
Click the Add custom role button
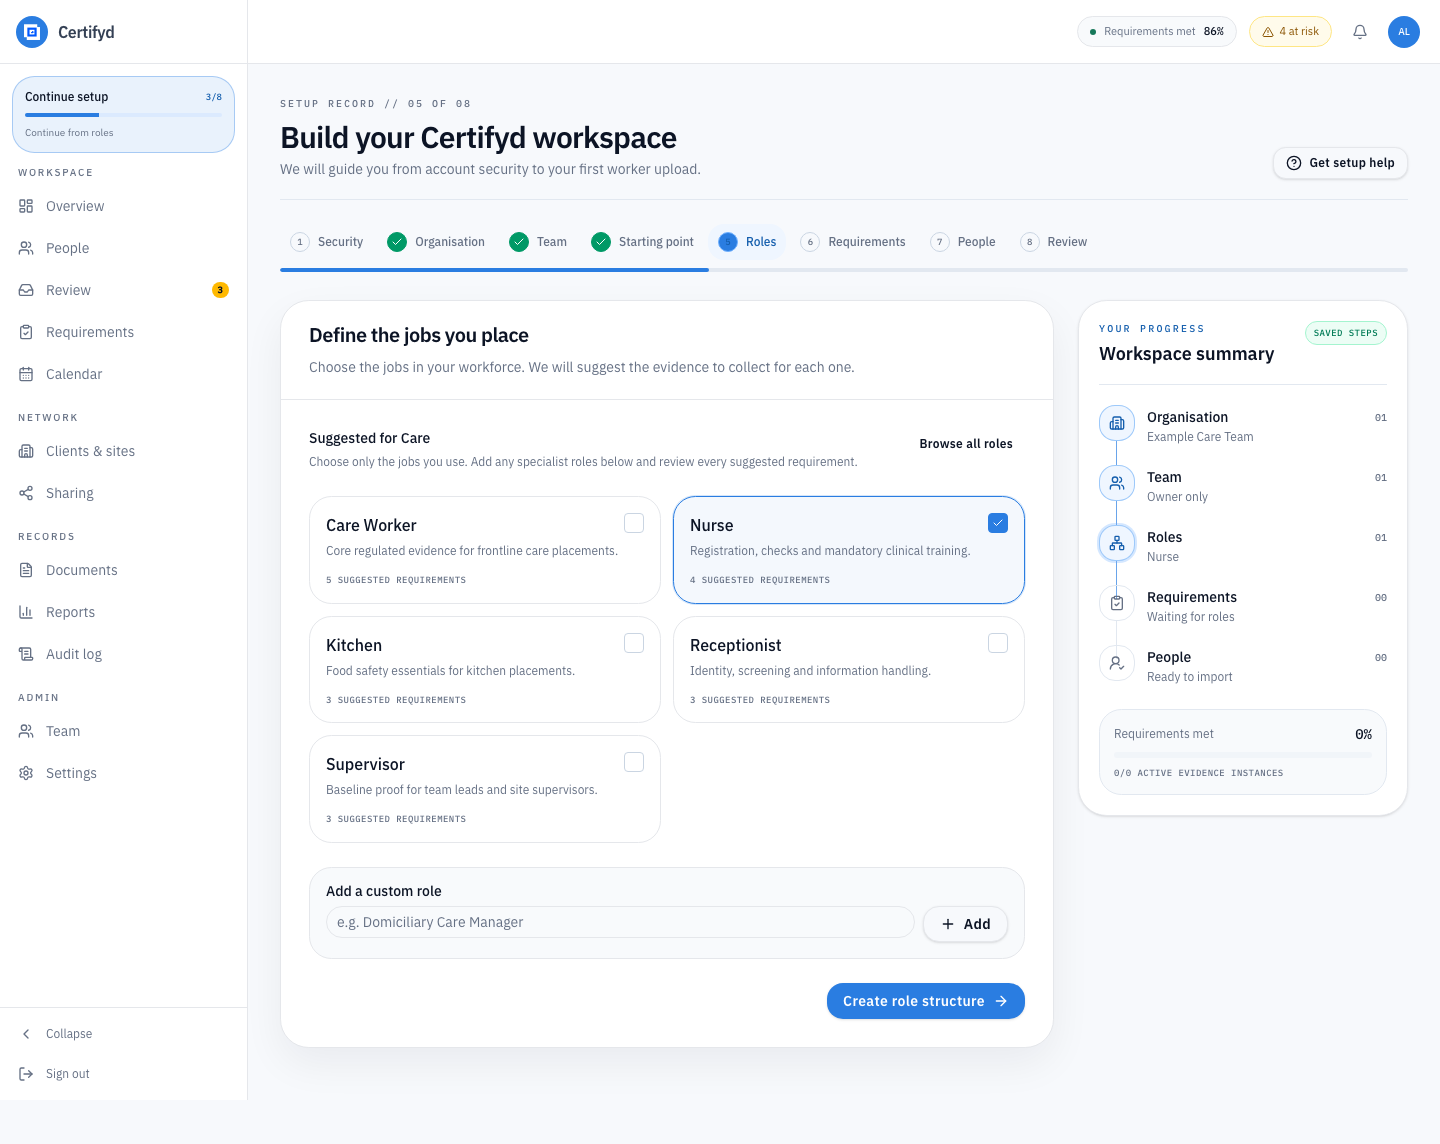(x=965, y=924)
